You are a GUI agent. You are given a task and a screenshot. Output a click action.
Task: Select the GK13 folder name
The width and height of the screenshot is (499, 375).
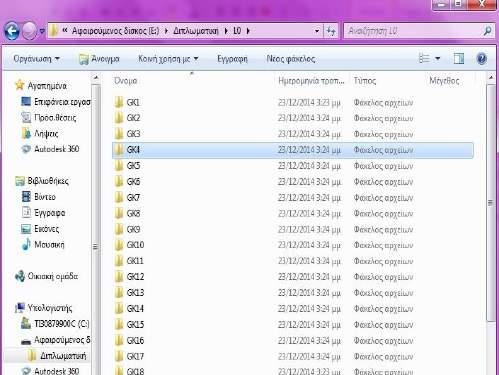135,293
